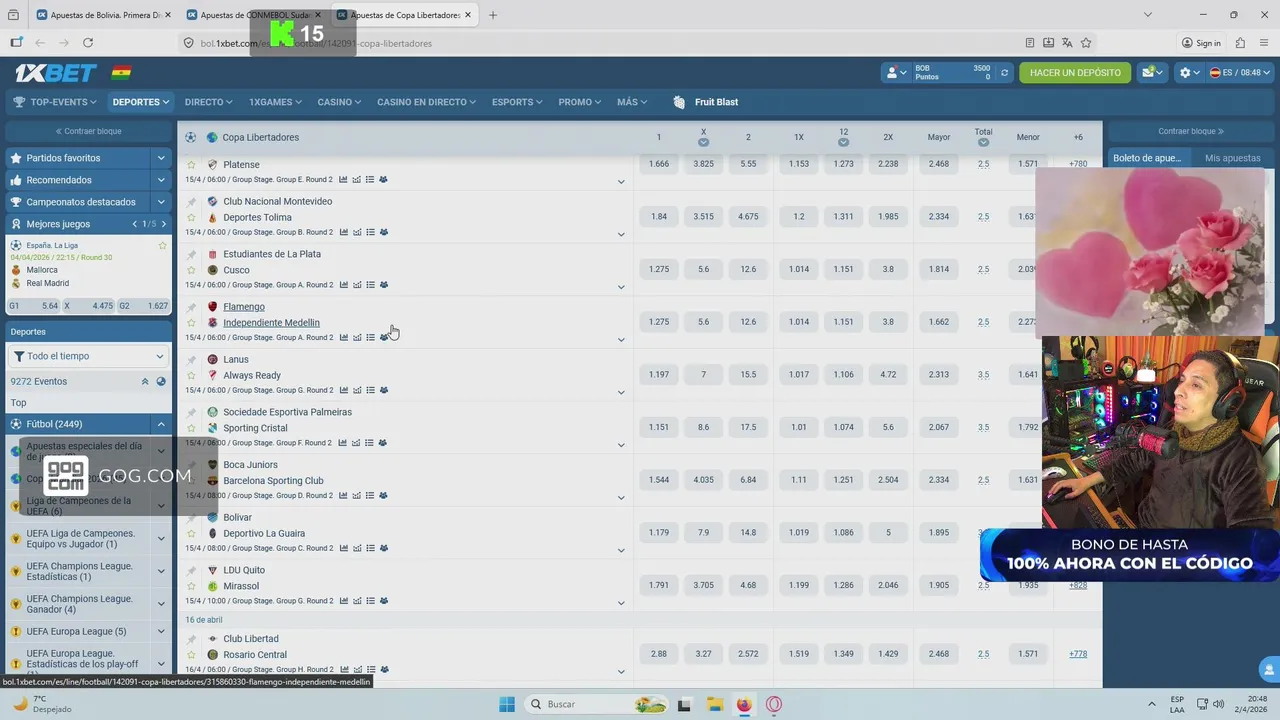Open the Total column header dropdown
This screenshot has width=1280, height=720.
click(984, 142)
